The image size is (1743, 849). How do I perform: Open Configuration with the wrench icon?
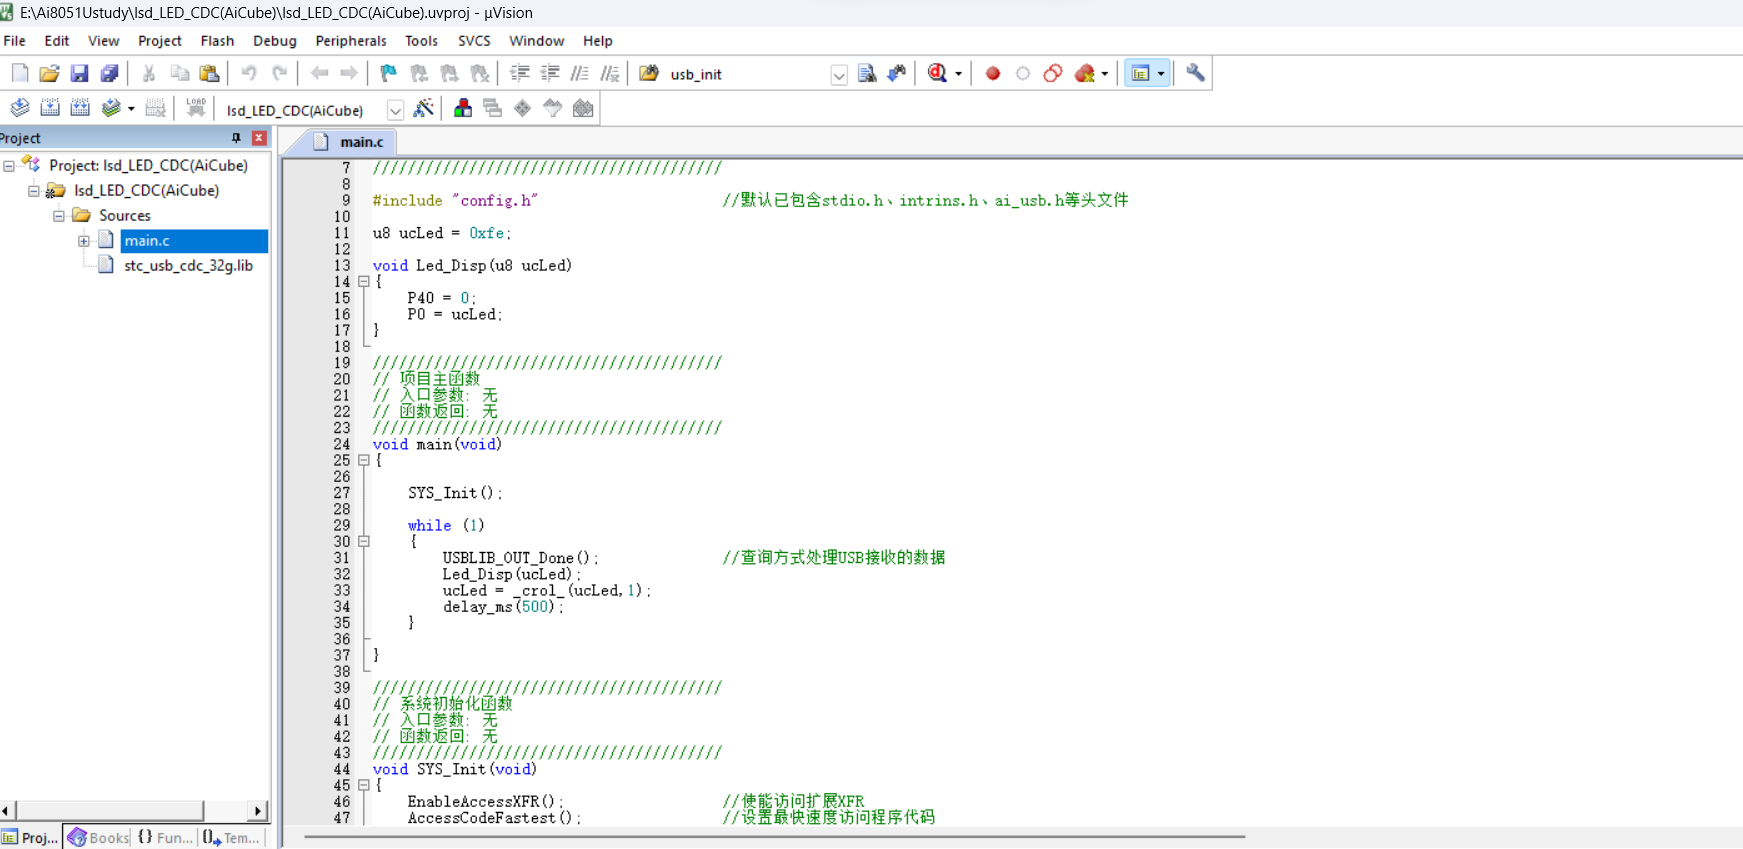[1195, 73]
